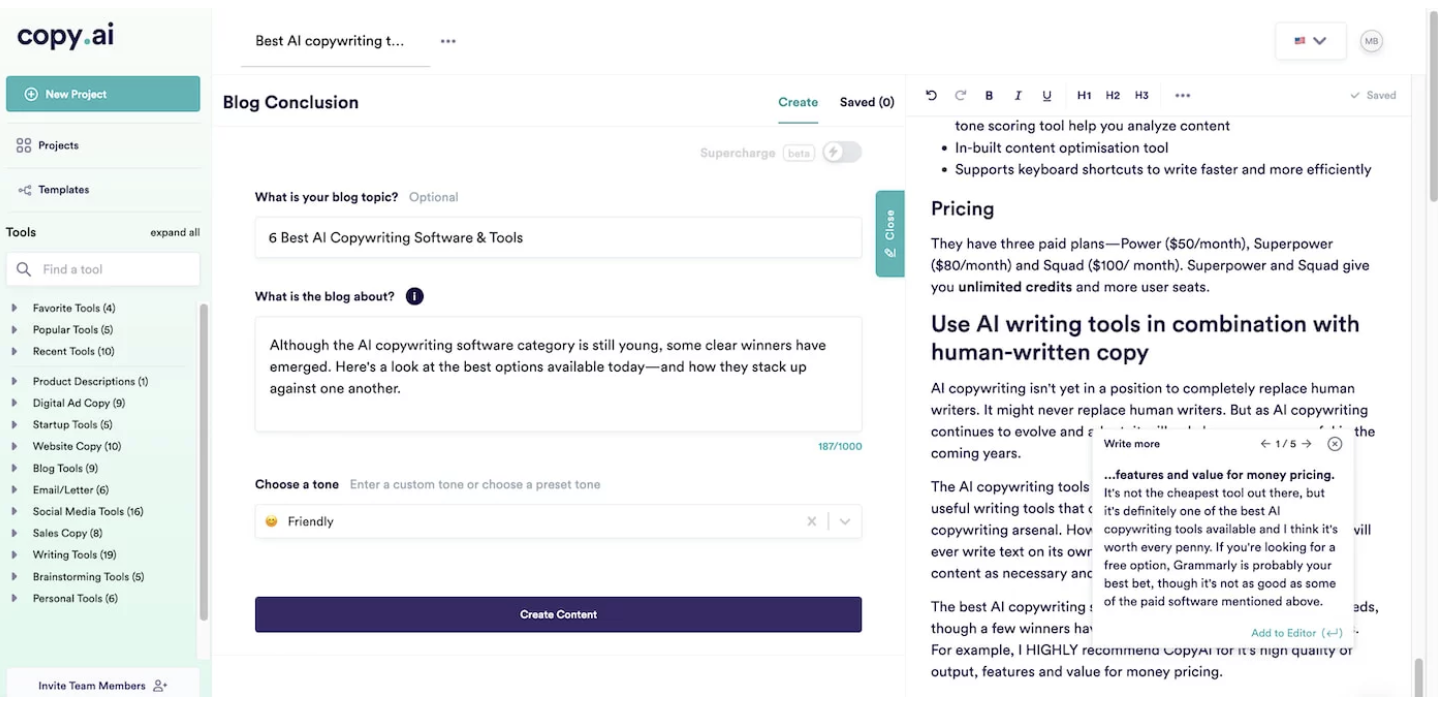Apply bold formatting with the B icon
1438x706 pixels.
pos(989,96)
